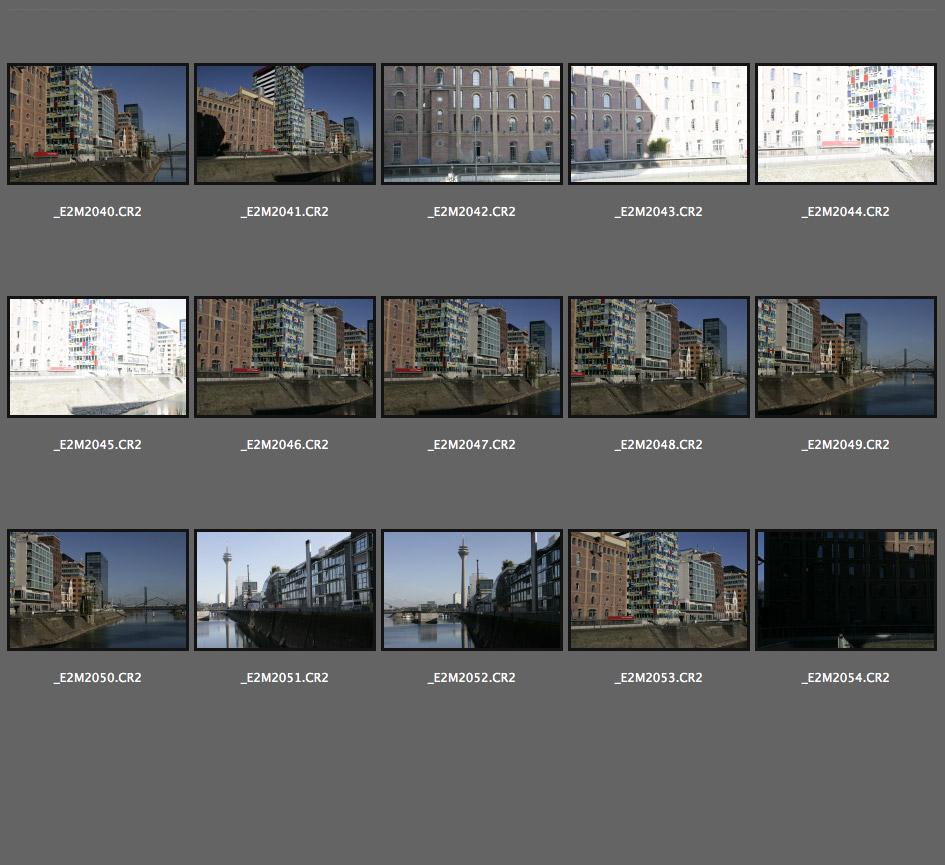Select the TV tower photo _E2M2051.CR2
Image resolution: width=945 pixels, height=865 pixels.
coord(285,590)
